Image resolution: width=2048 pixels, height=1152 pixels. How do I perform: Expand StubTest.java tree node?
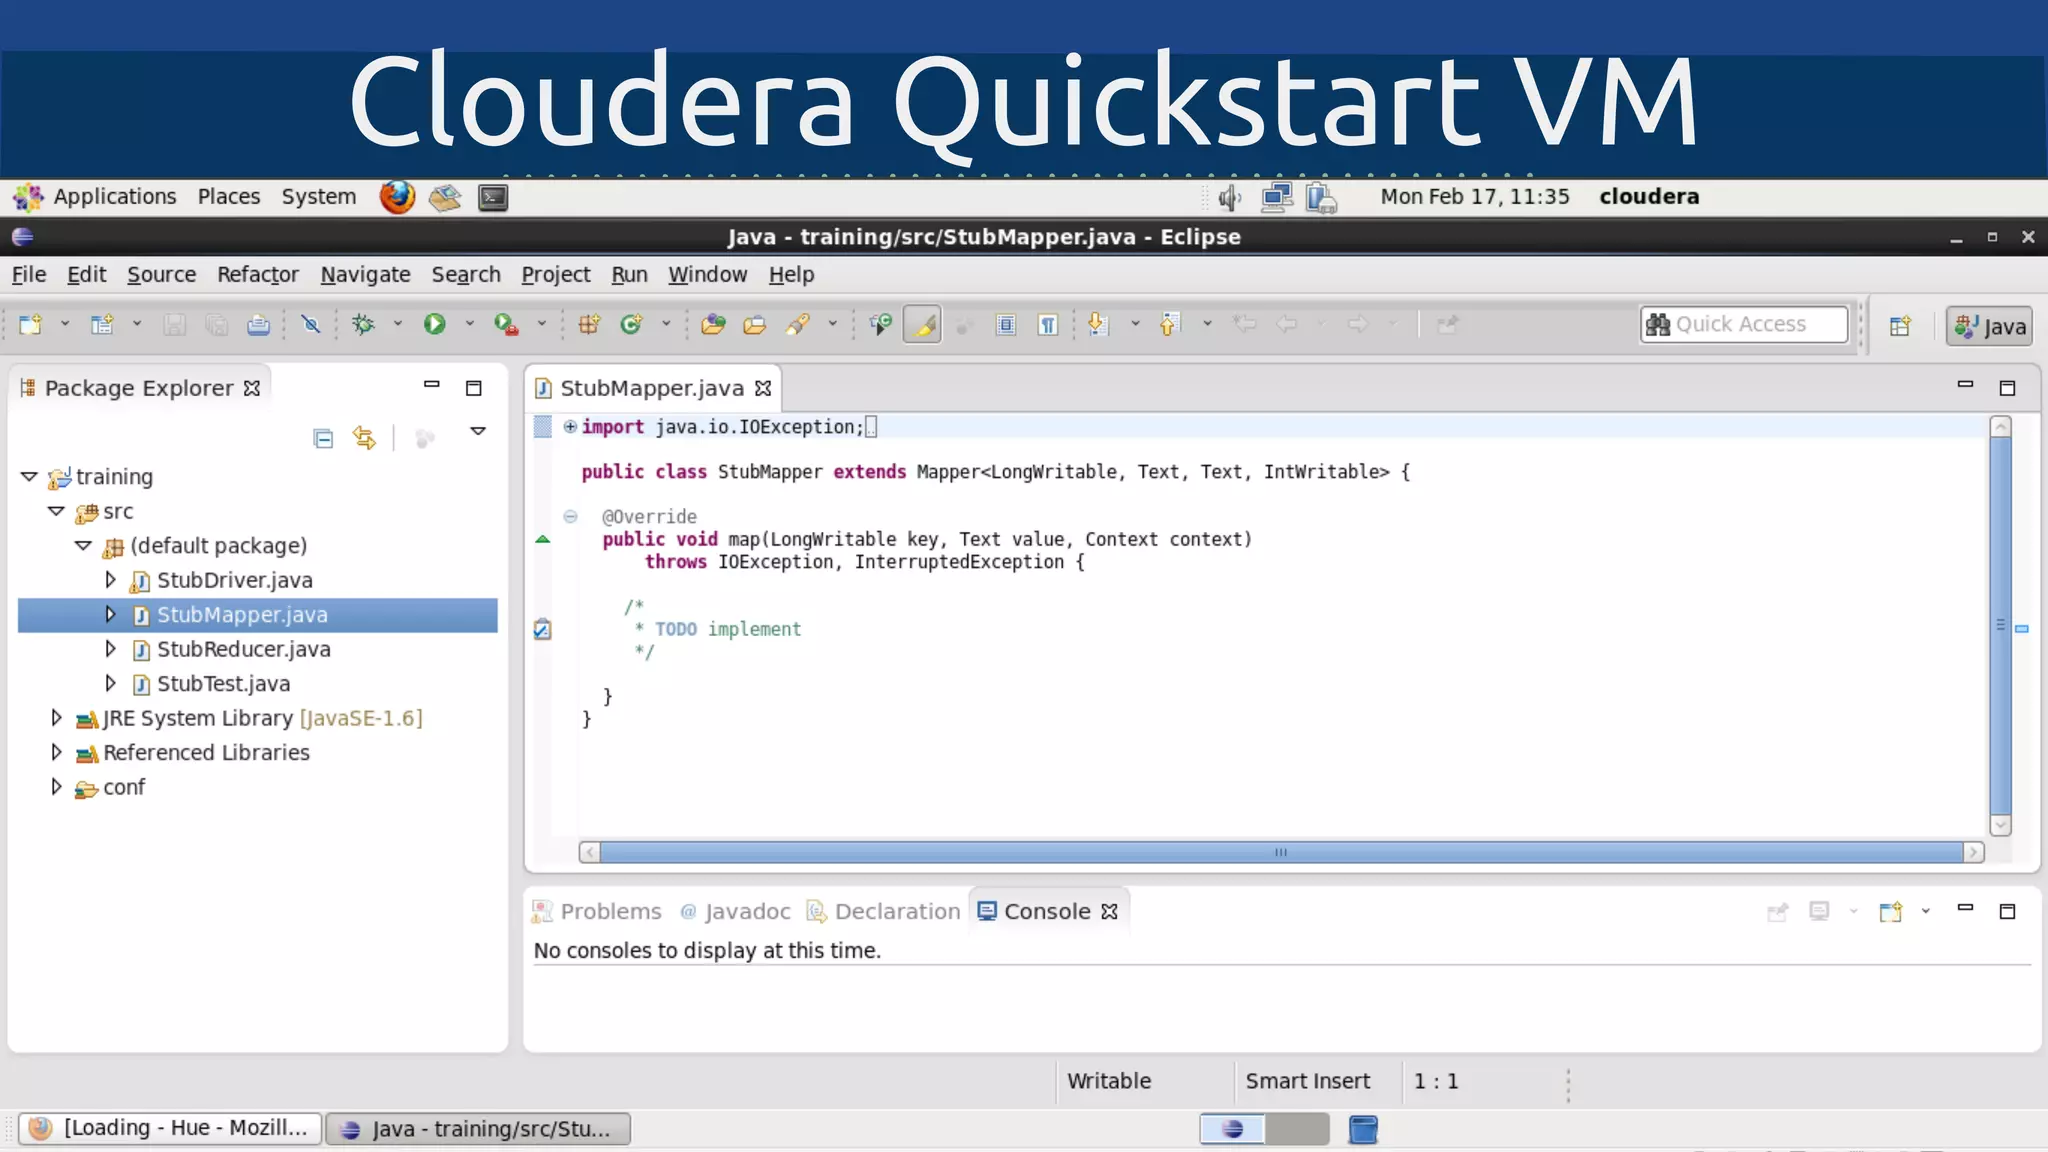click(x=111, y=683)
